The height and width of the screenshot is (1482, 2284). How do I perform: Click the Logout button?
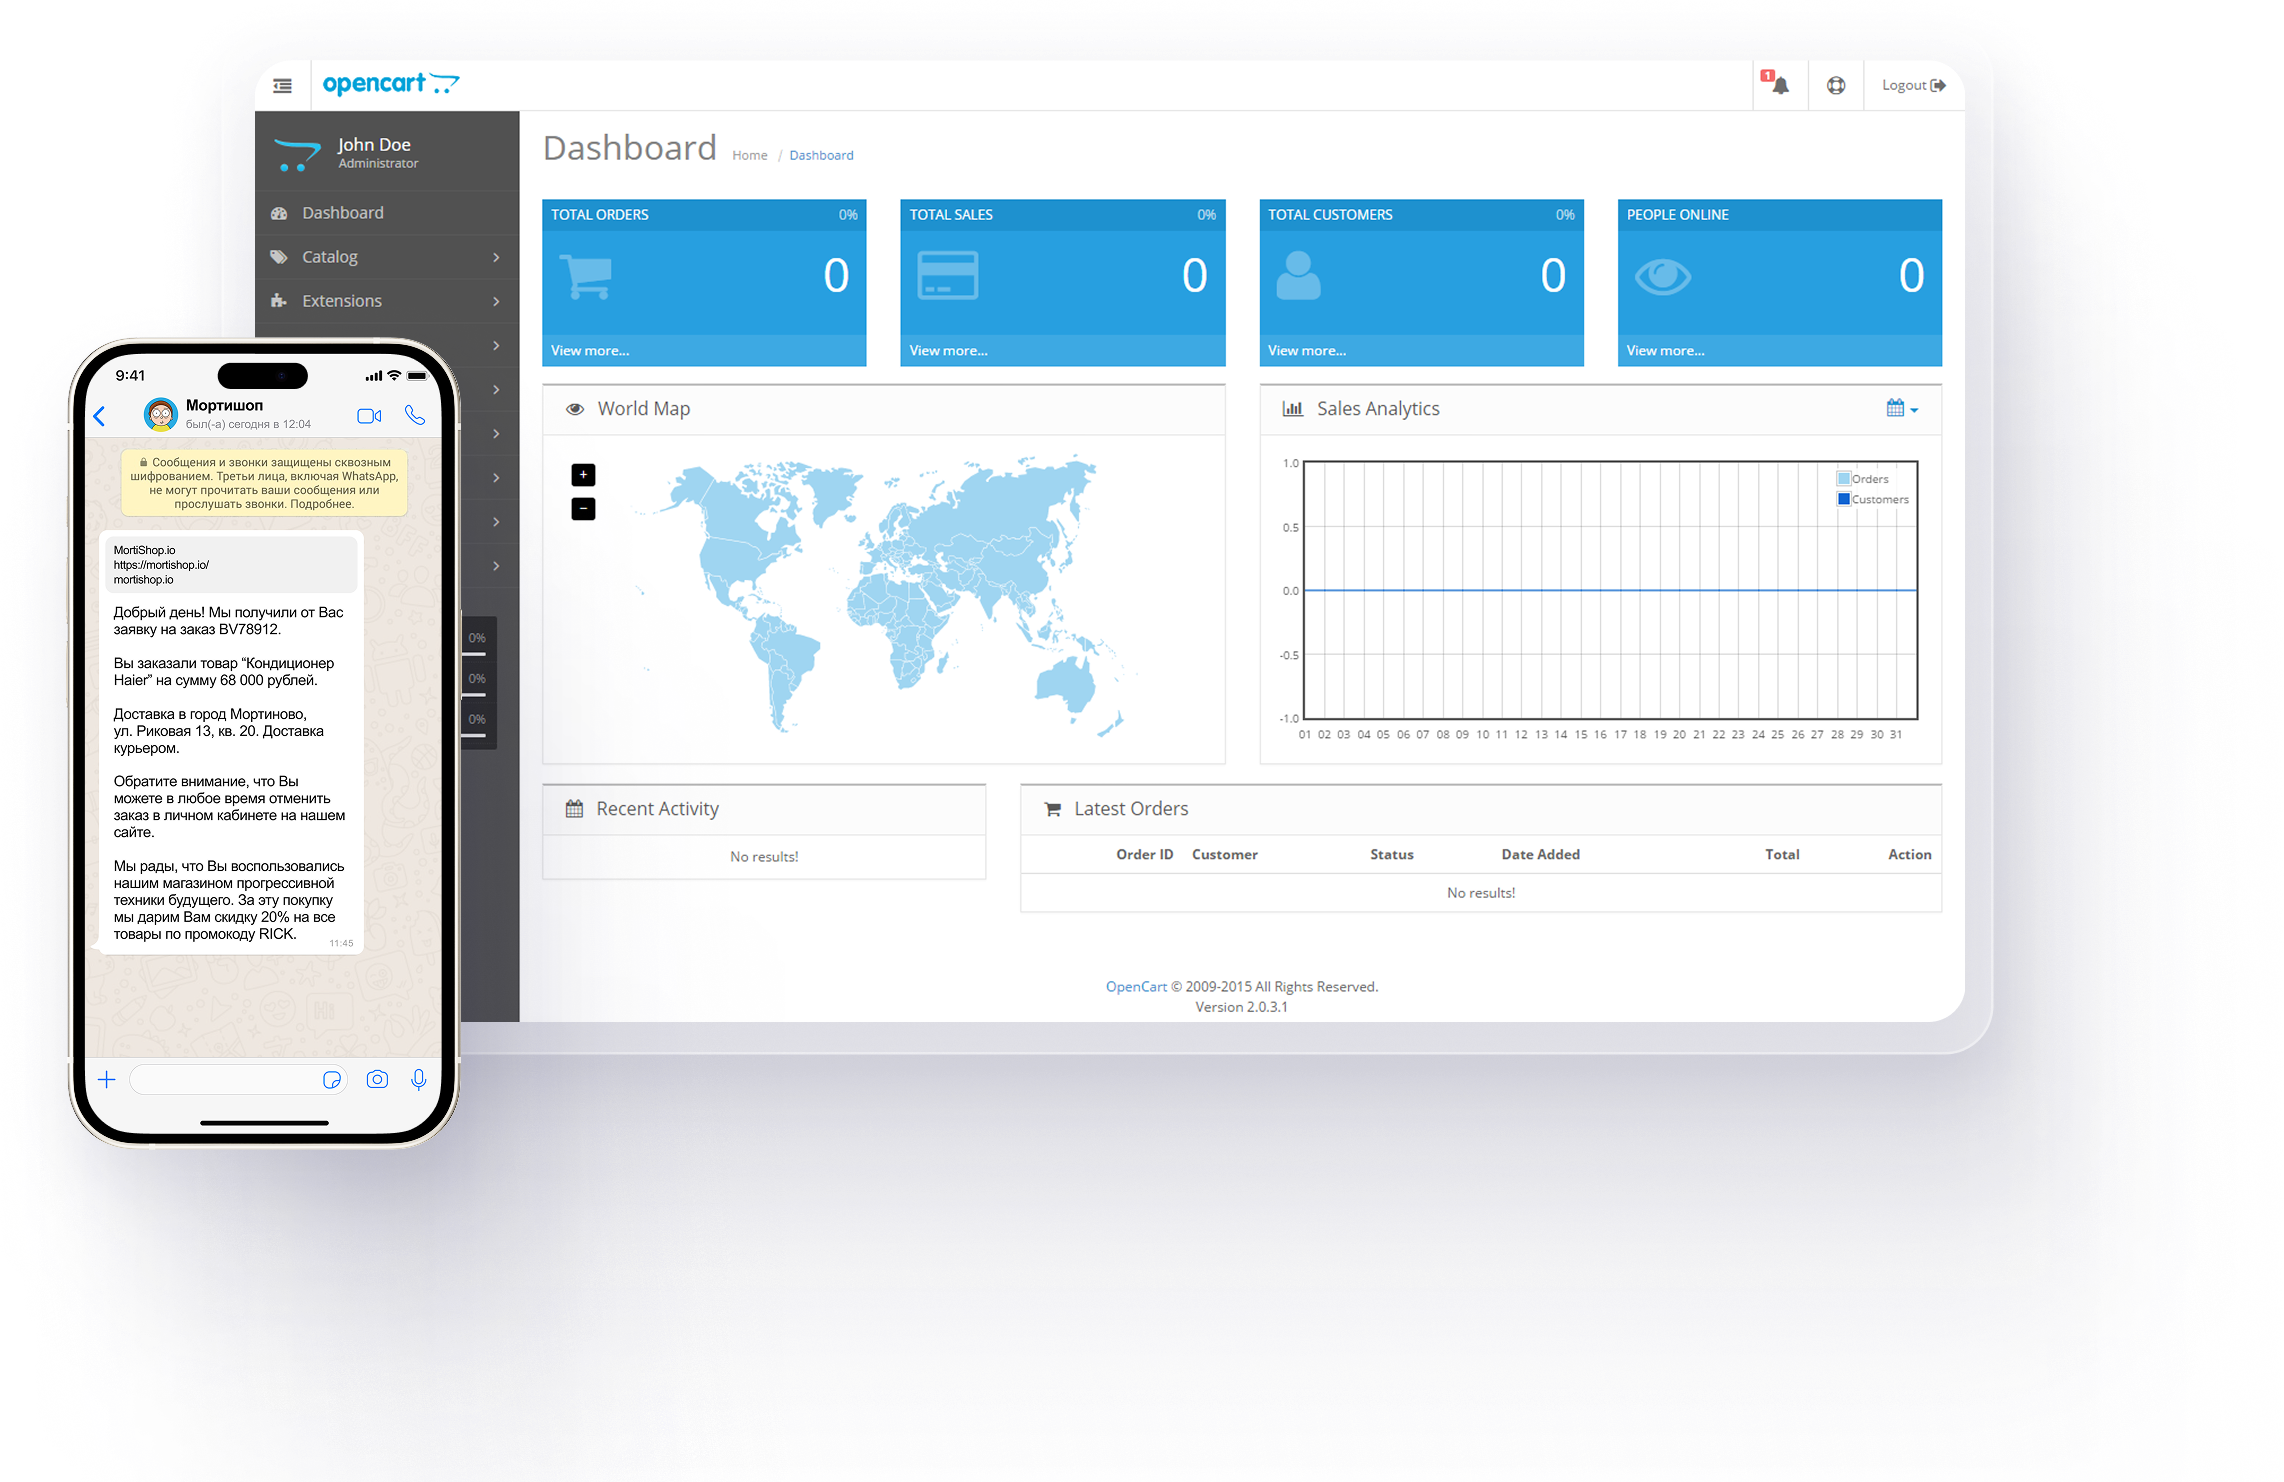coord(1912,86)
